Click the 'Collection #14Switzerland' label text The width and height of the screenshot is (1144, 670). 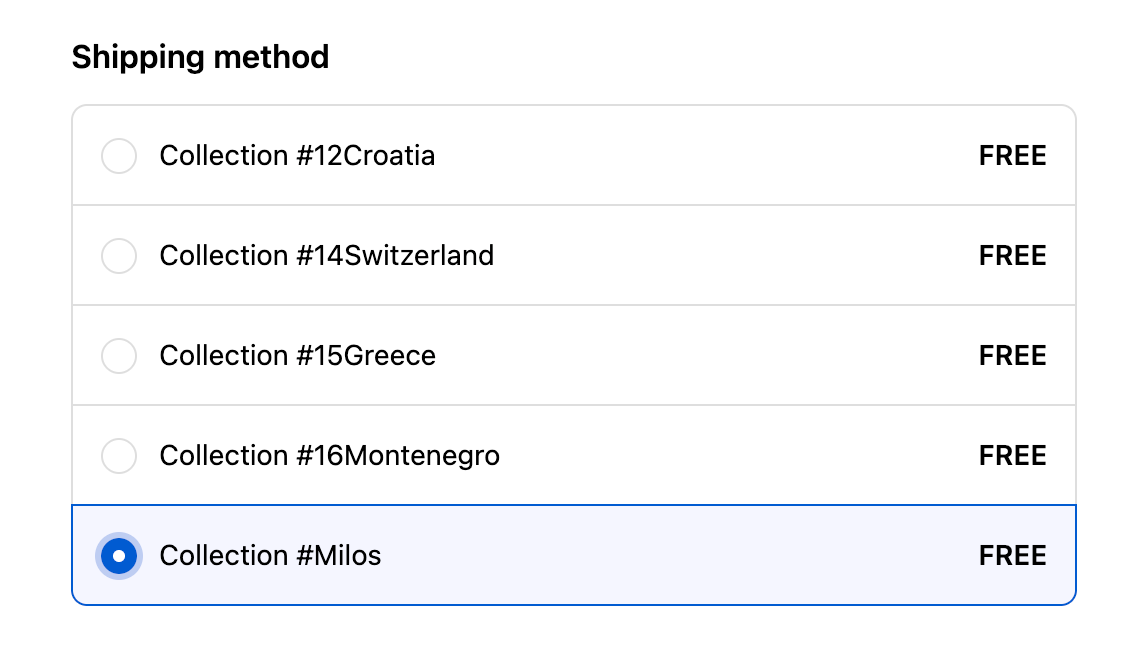point(326,256)
